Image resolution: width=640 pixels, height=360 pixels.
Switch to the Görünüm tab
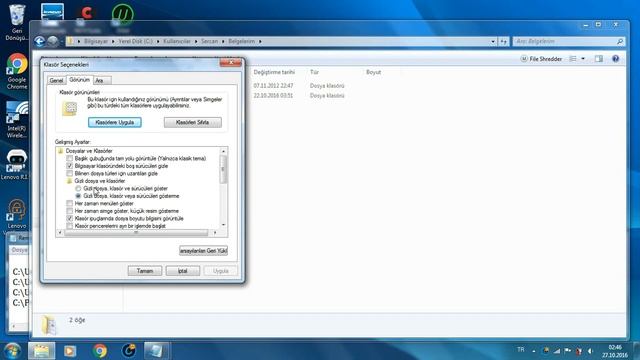(x=79, y=80)
